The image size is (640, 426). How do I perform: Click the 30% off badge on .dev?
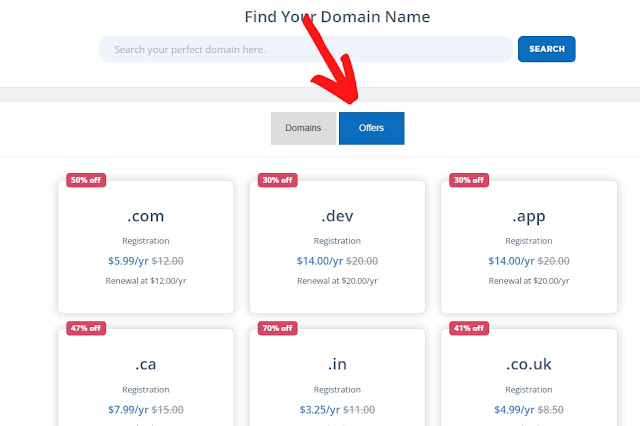pyautogui.click(x=278, y=180)
